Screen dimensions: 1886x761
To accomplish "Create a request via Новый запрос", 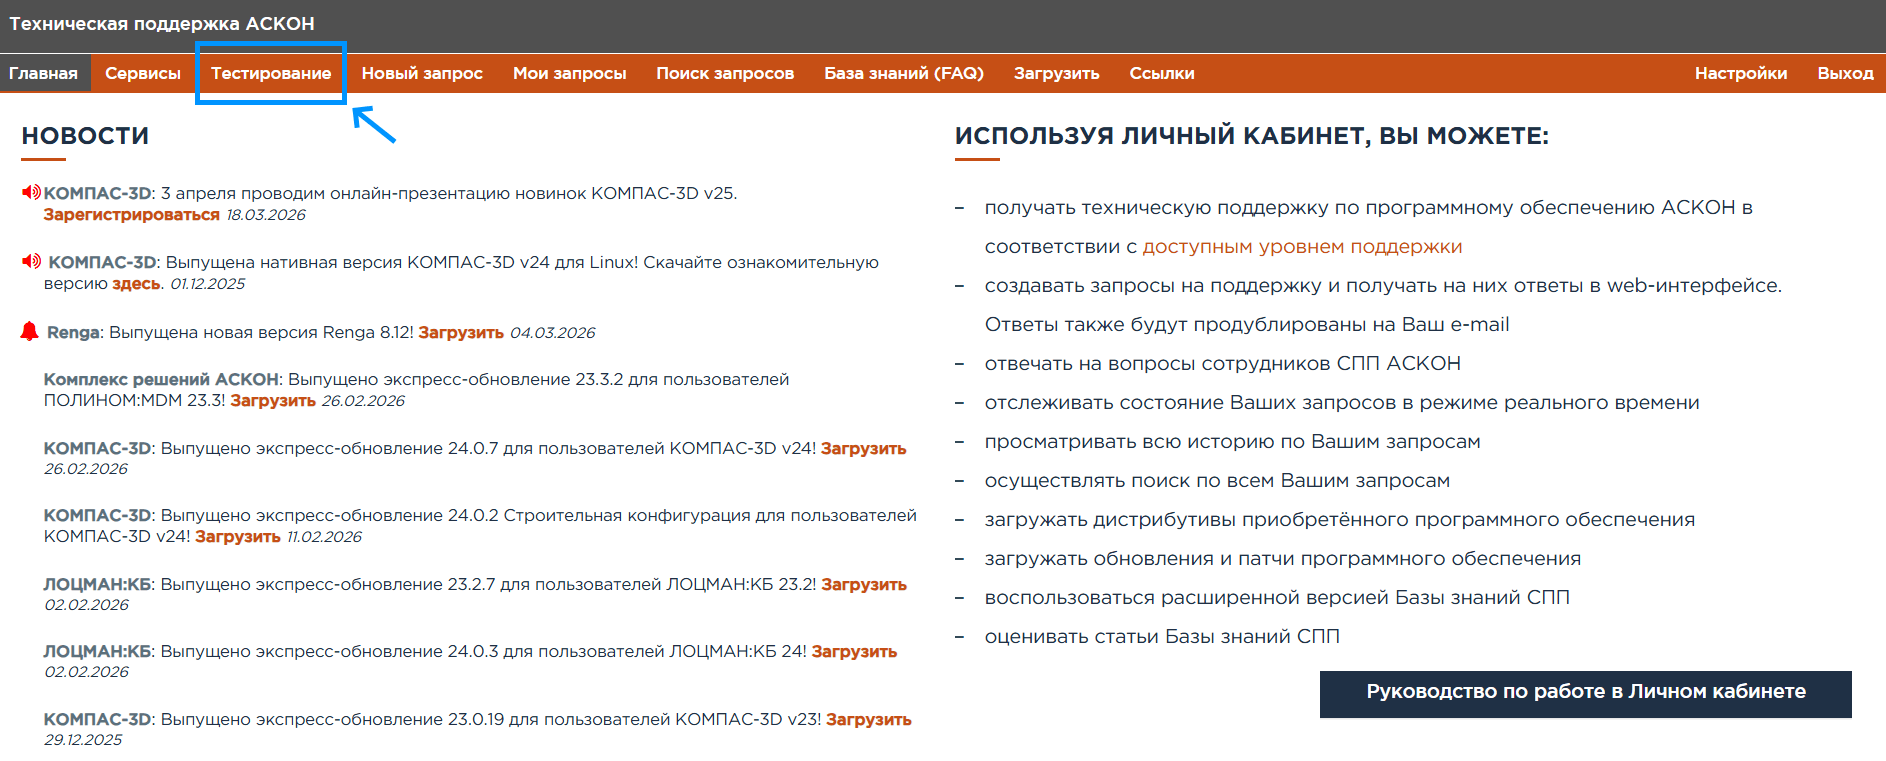I will pos(422,73).
